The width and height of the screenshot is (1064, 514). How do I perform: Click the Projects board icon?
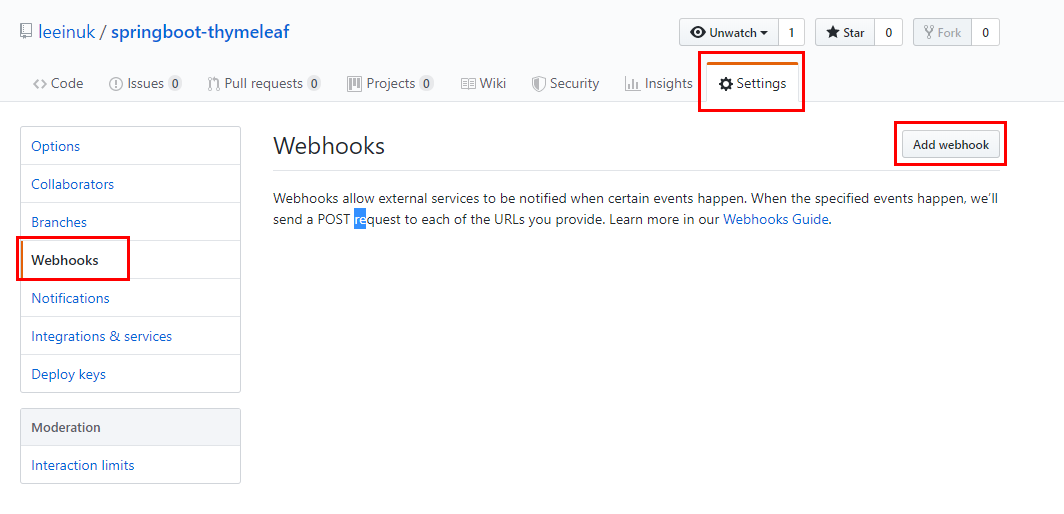pos(354,84)
